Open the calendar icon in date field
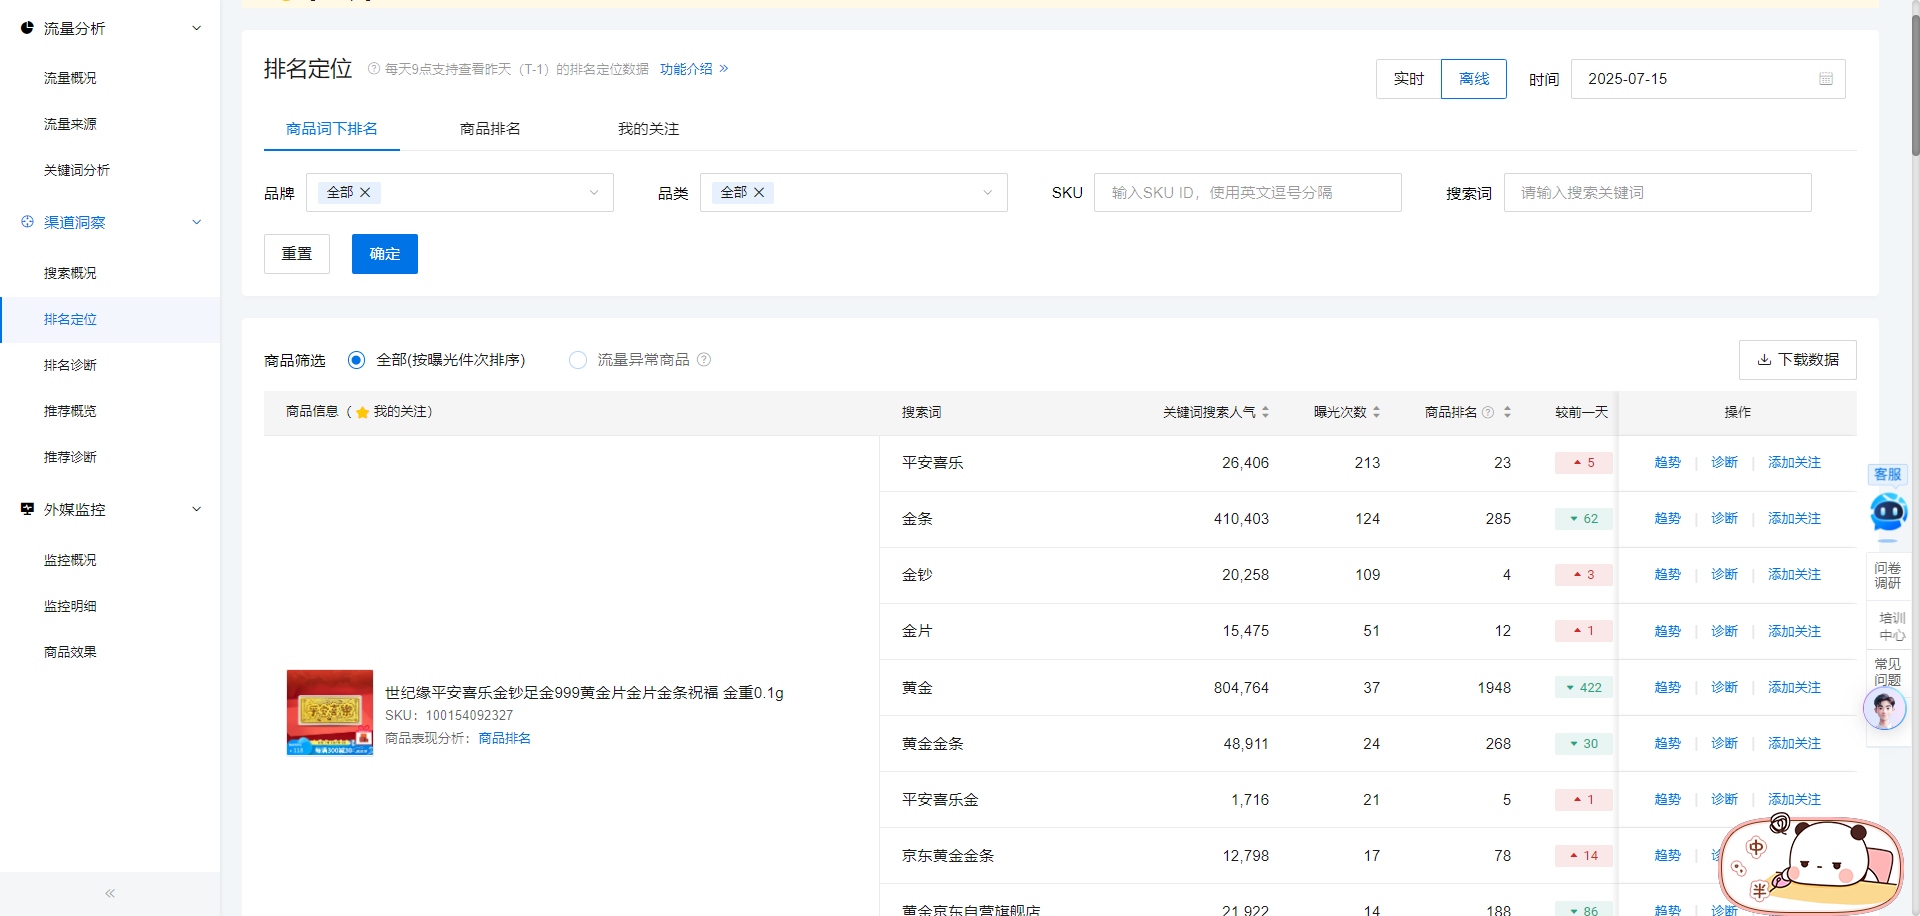1920x916 pixels. click(x=1825, y=79)
